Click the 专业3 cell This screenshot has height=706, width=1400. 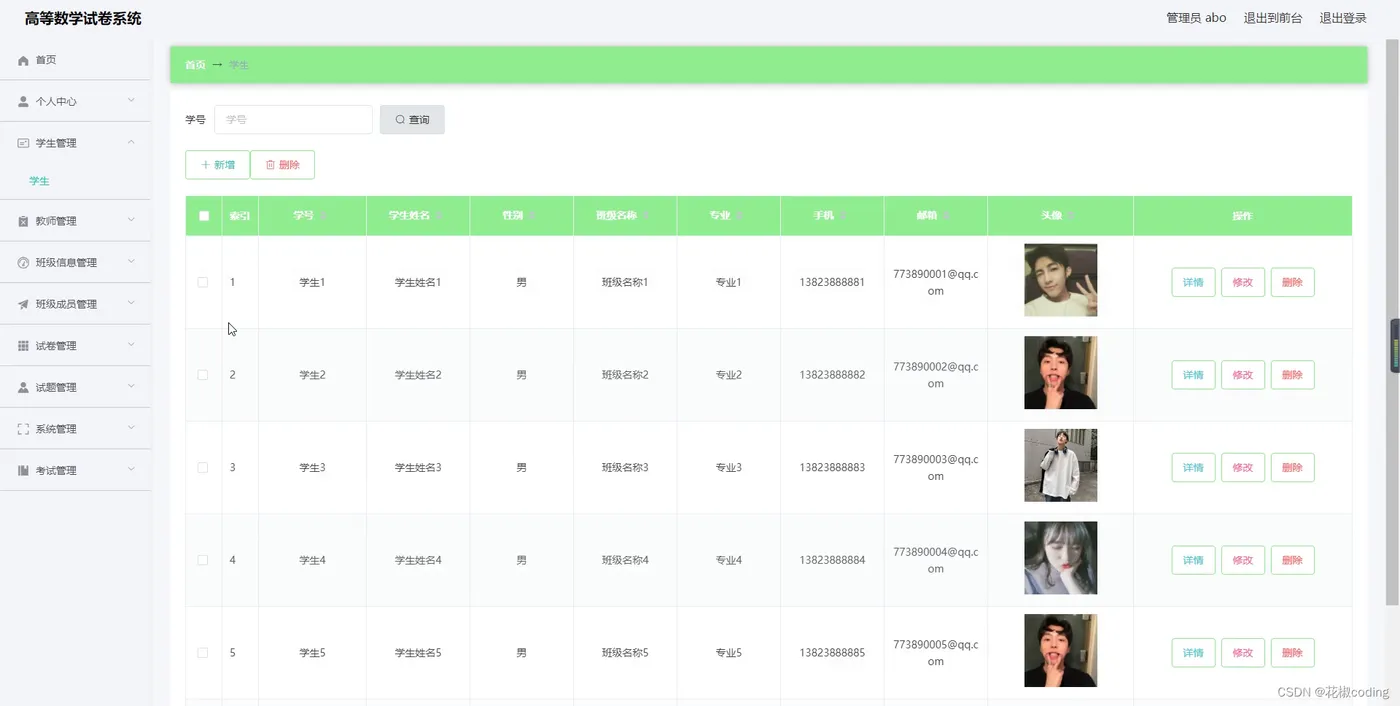(728, 468)
